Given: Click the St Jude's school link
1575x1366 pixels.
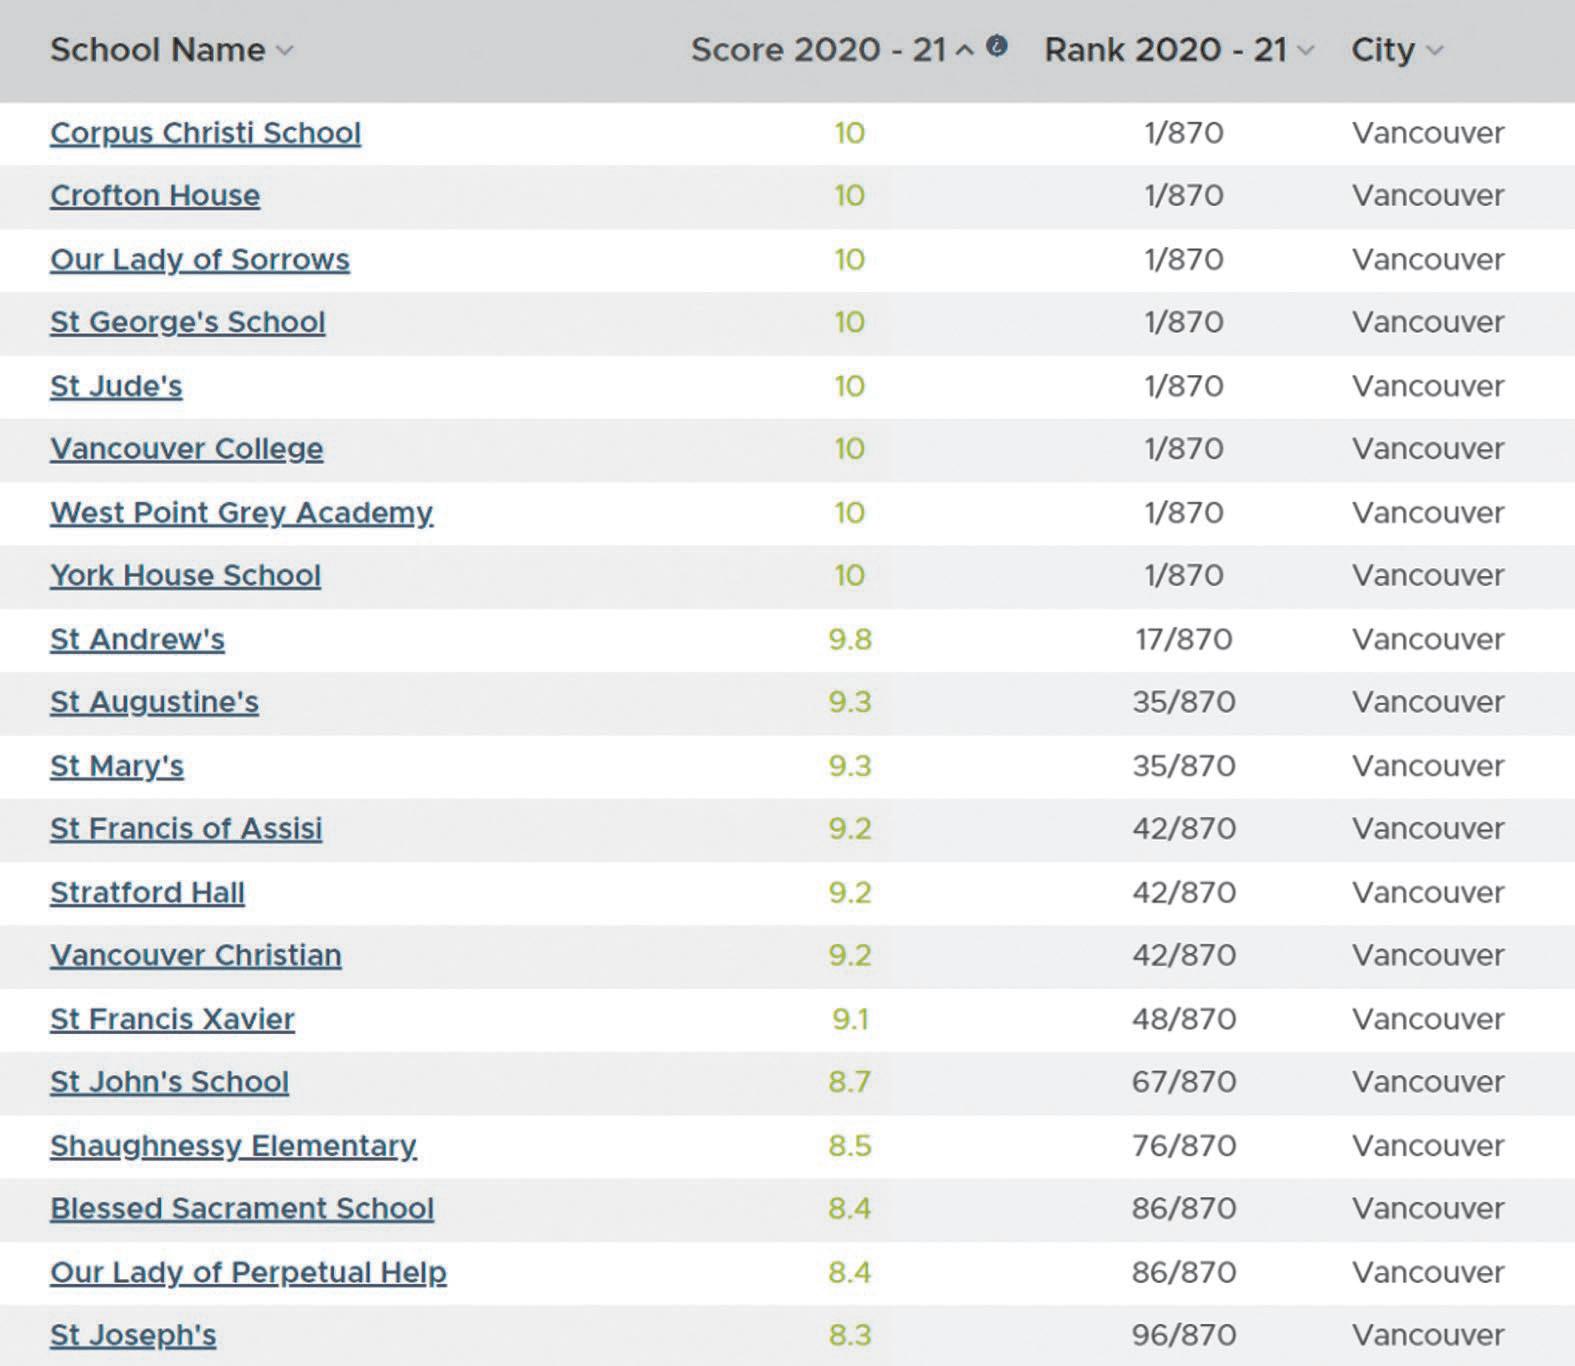Looking at the screenshot, I should click(116, 386).
